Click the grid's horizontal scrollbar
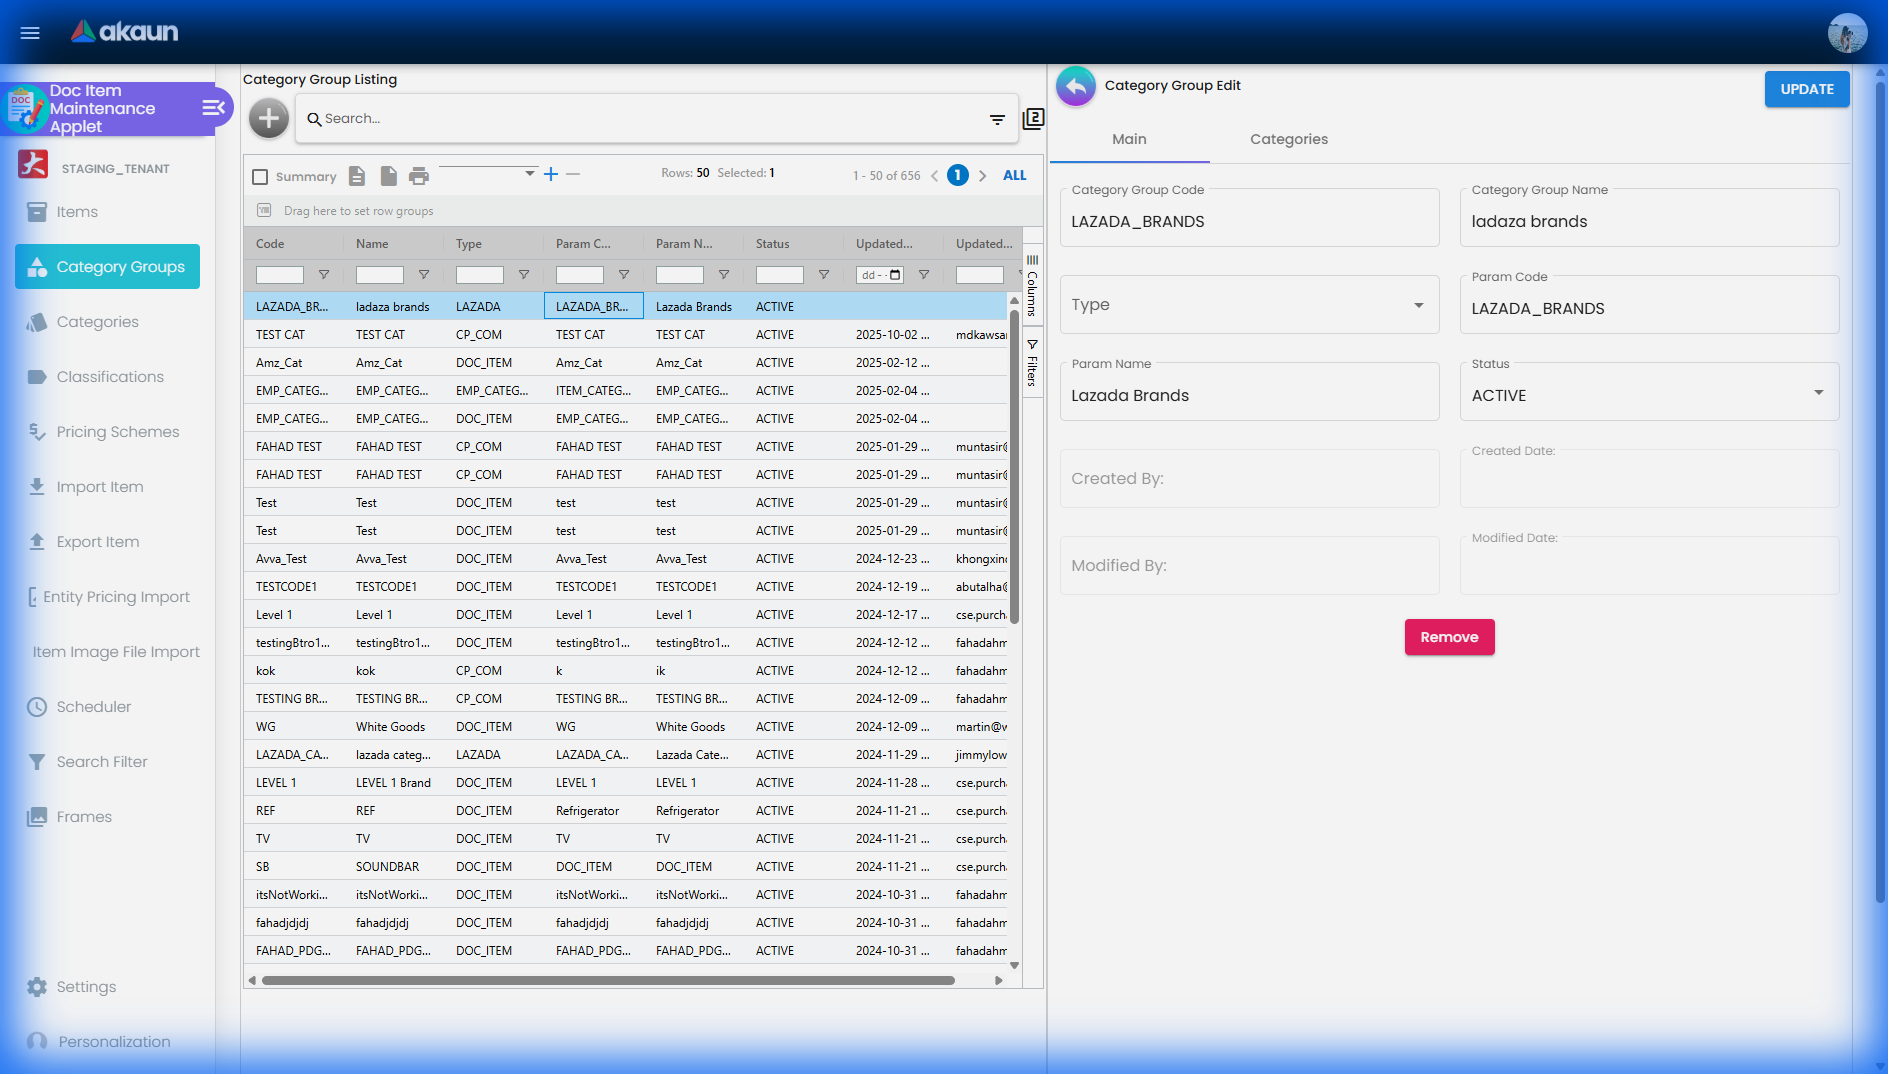 coord(608,980)
